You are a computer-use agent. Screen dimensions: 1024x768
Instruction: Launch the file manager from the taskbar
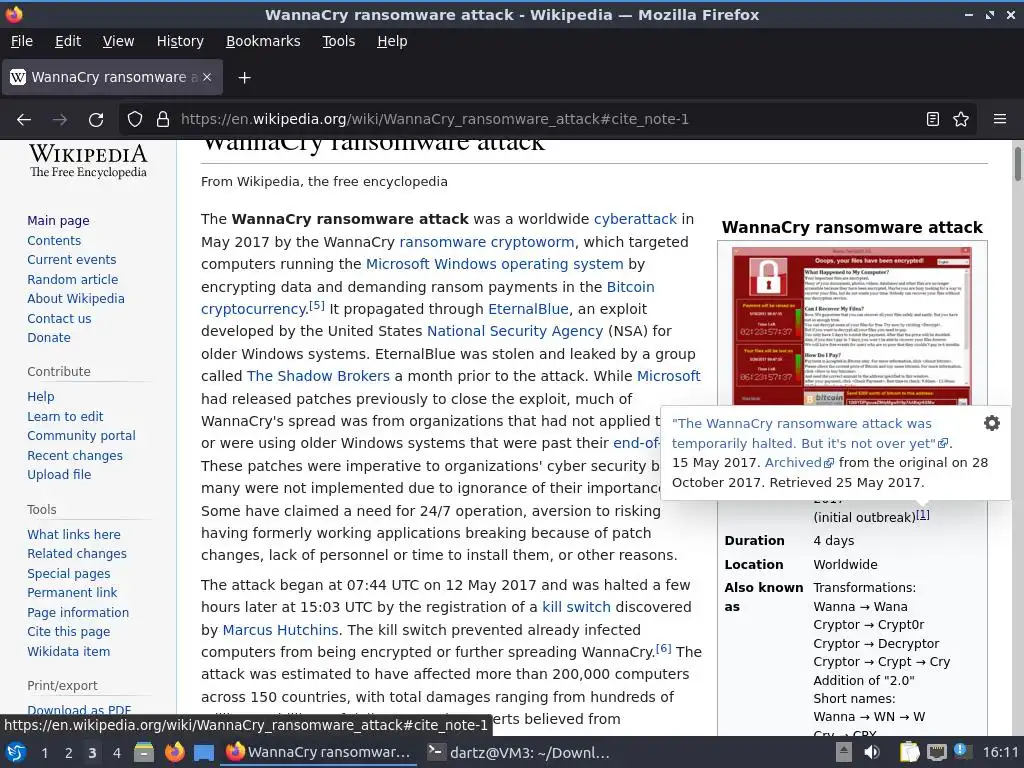144,752
